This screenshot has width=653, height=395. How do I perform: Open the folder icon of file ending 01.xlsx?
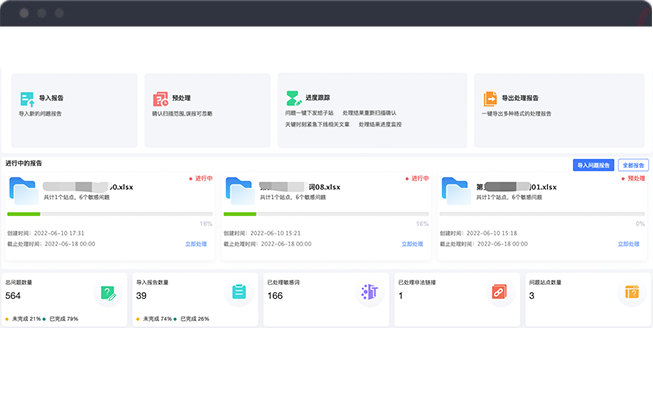tap(456, 191)
